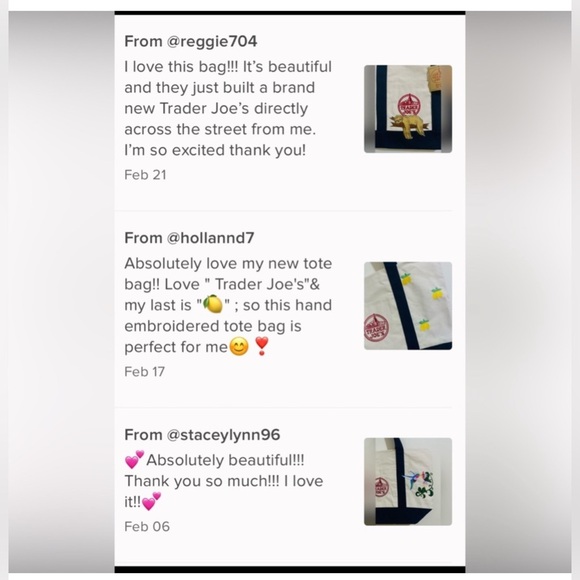Open the hummingbird tote bag review photo

[x=408, y=482]
